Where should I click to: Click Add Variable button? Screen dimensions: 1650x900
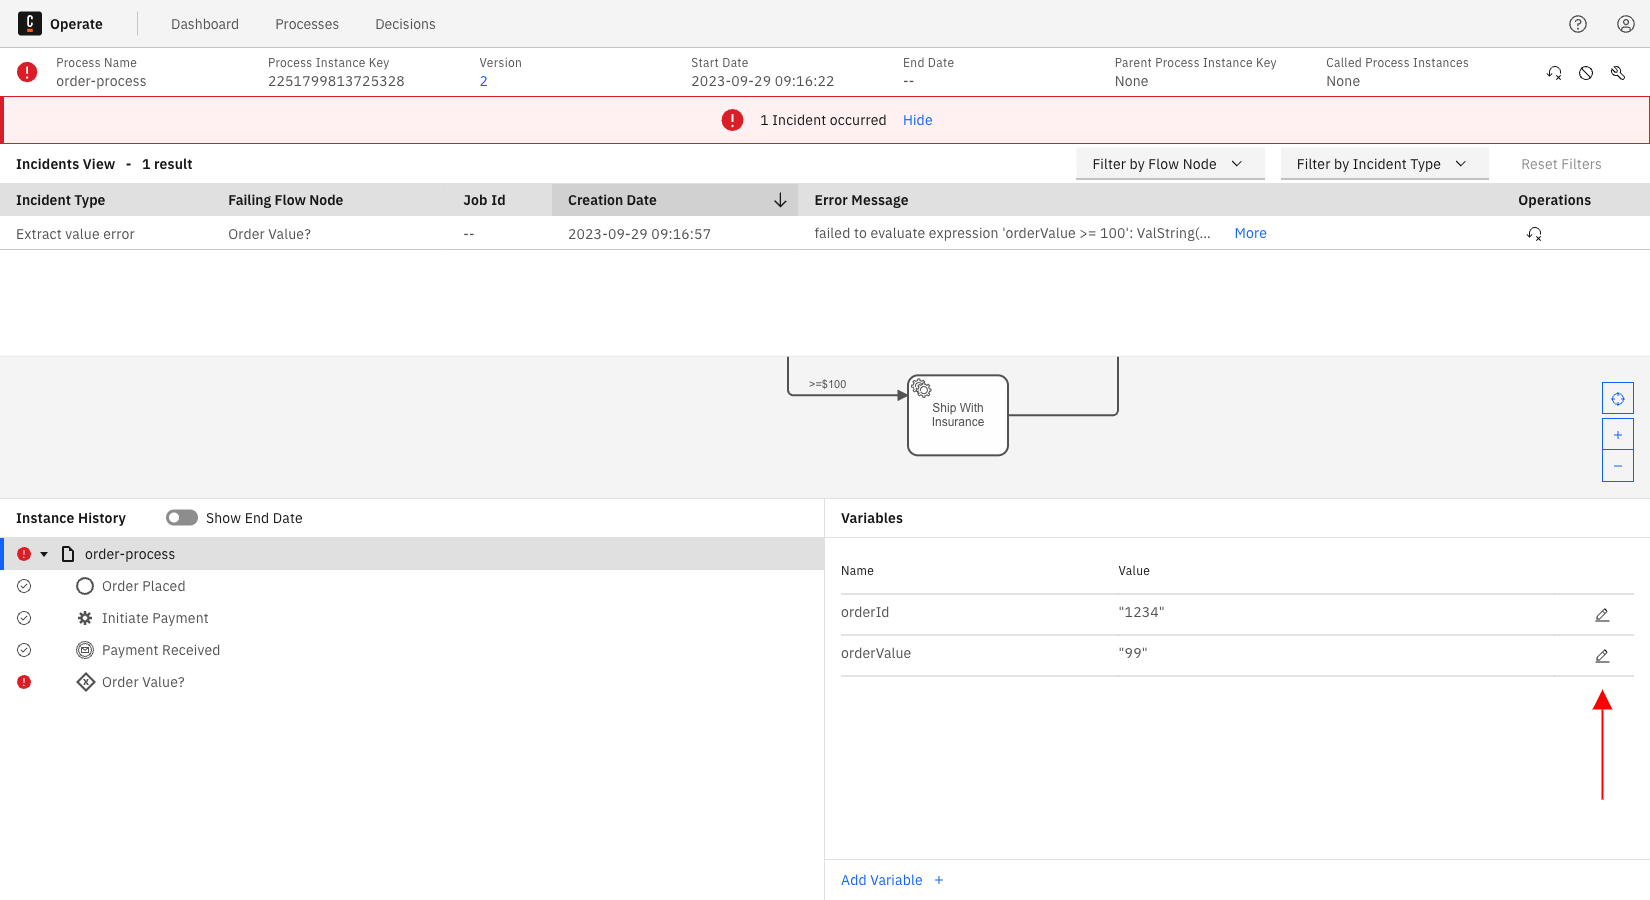(x=892, y=880)
